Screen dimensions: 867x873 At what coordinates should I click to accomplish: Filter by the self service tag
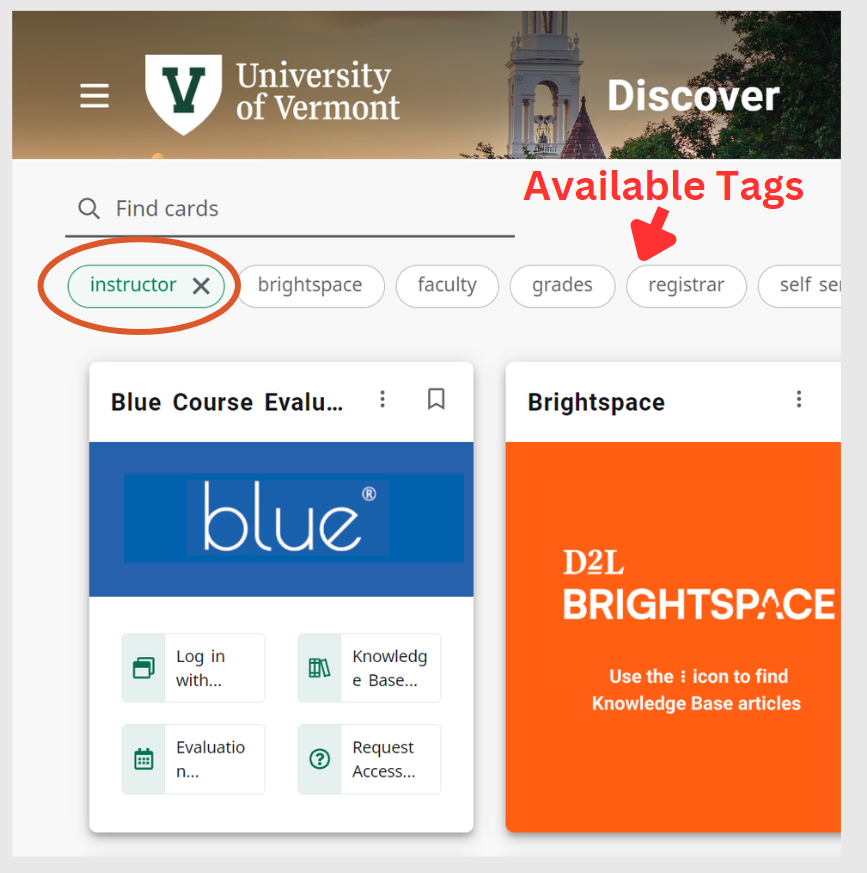click(x=800, y=286)
